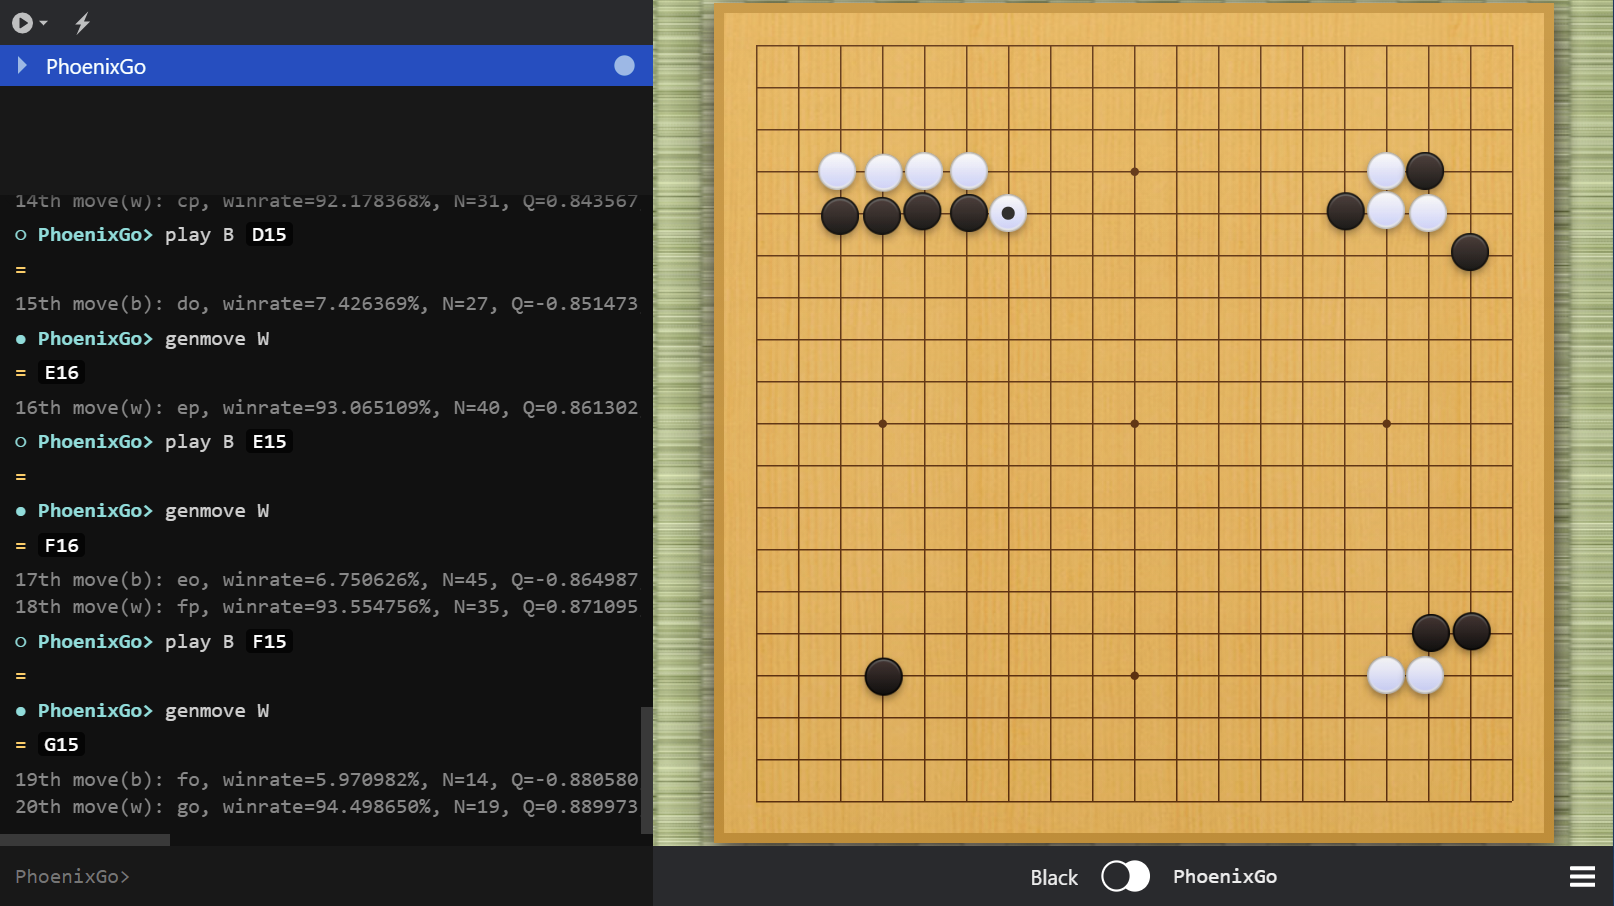Click the console horizontal scrollbar thumb
The height and width of the screenshot is (906, 1614).
(x=85, y=840)
